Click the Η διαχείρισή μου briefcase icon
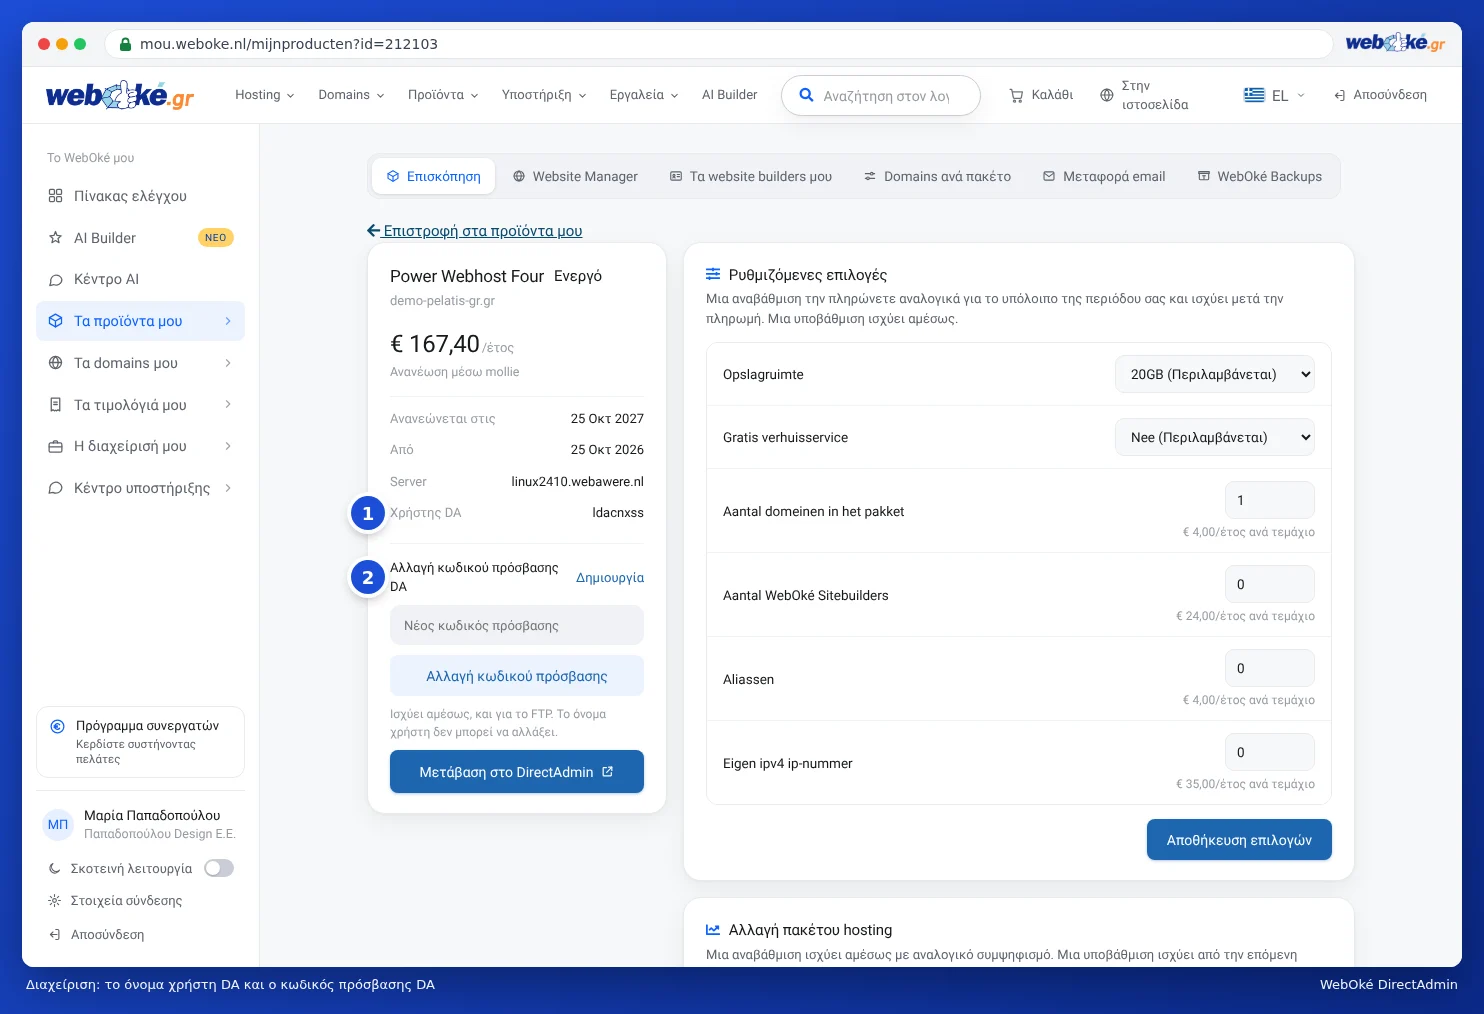 click(55, 447)
